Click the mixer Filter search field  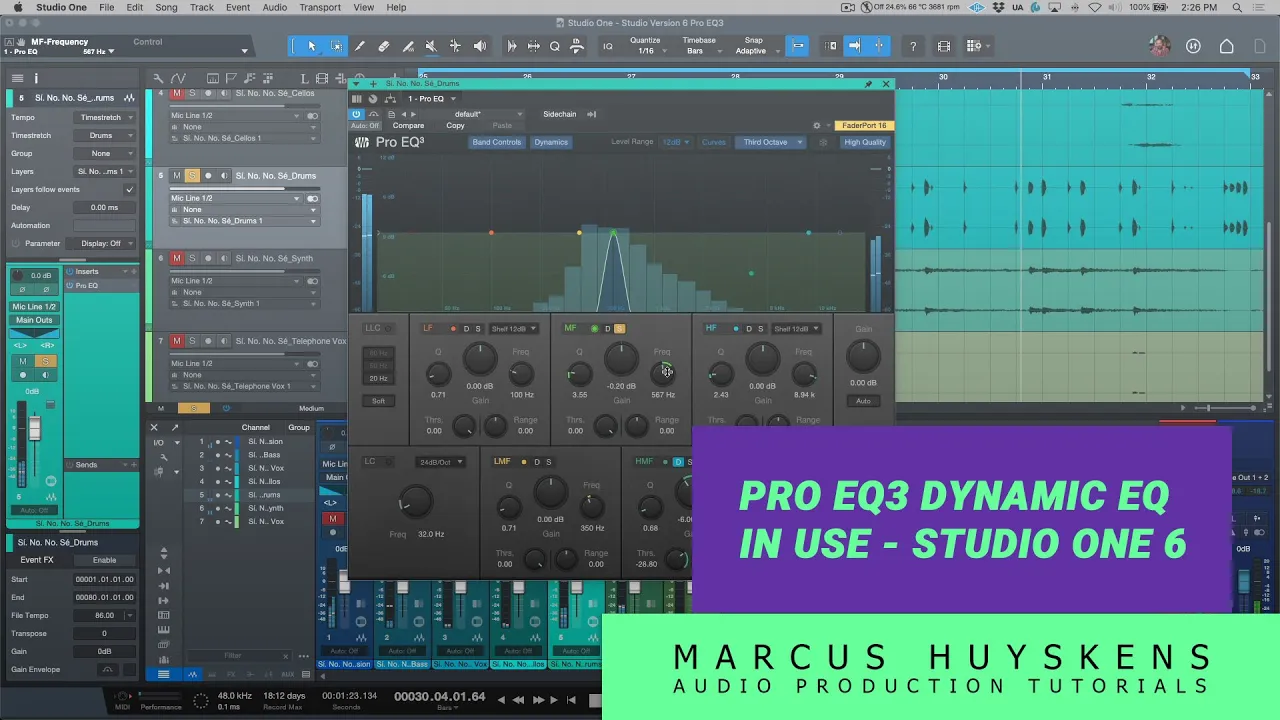[x=232, y=656]
